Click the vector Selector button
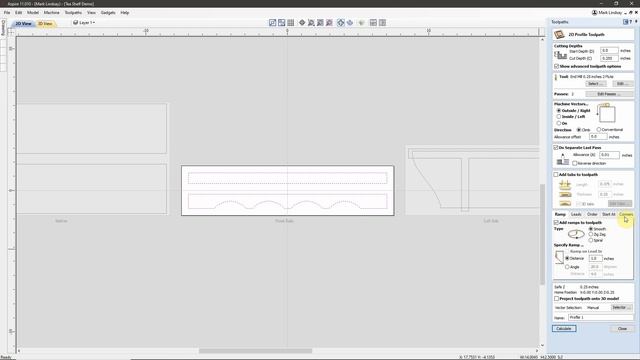This screenshot has height=360, width=640. coord(622,308)
